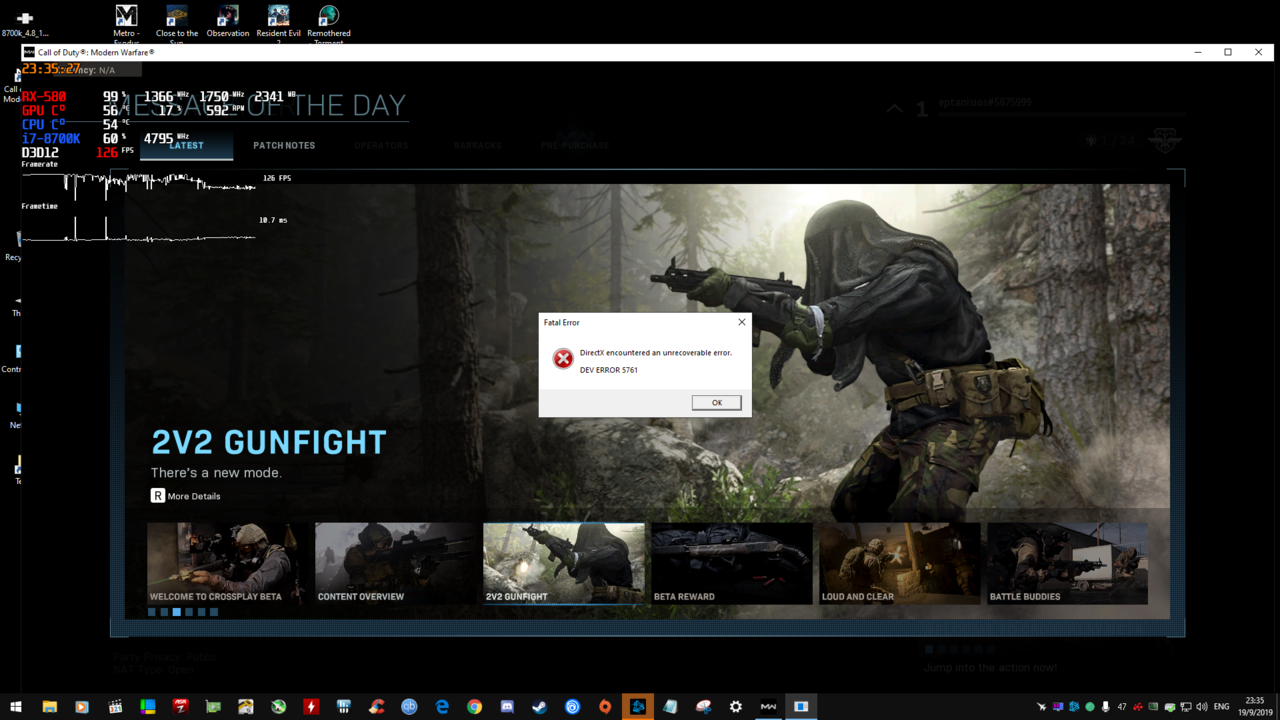Open the LATEST tab

point(186,145)
